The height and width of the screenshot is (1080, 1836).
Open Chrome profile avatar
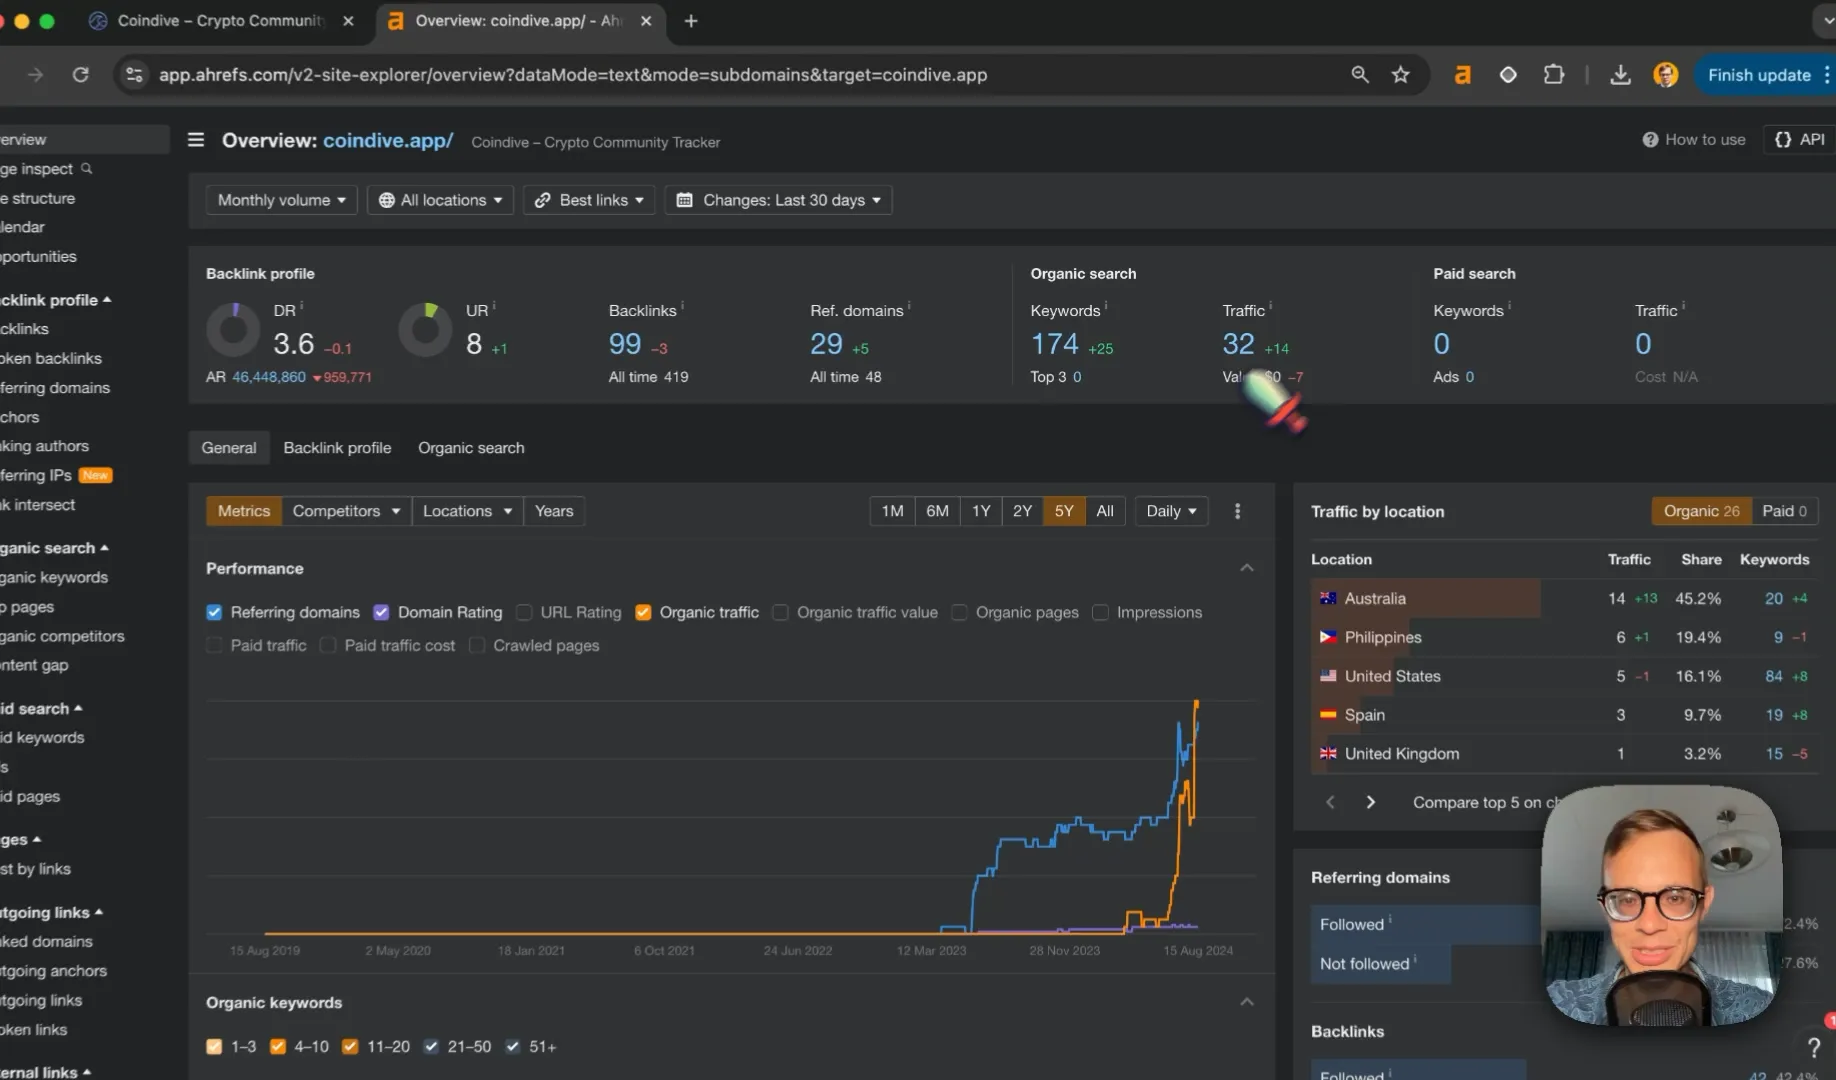[x=1665, y=75]
